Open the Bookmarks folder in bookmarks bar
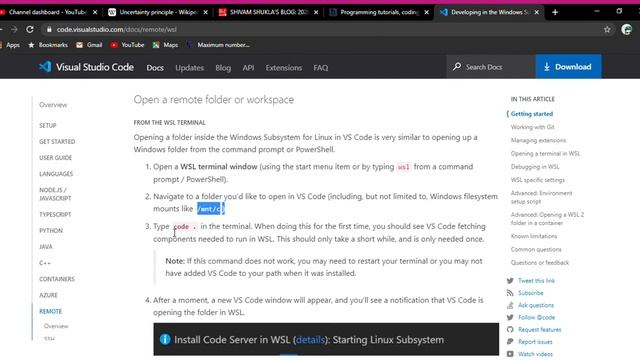This screenshot has height=360, width=640. 48,45
